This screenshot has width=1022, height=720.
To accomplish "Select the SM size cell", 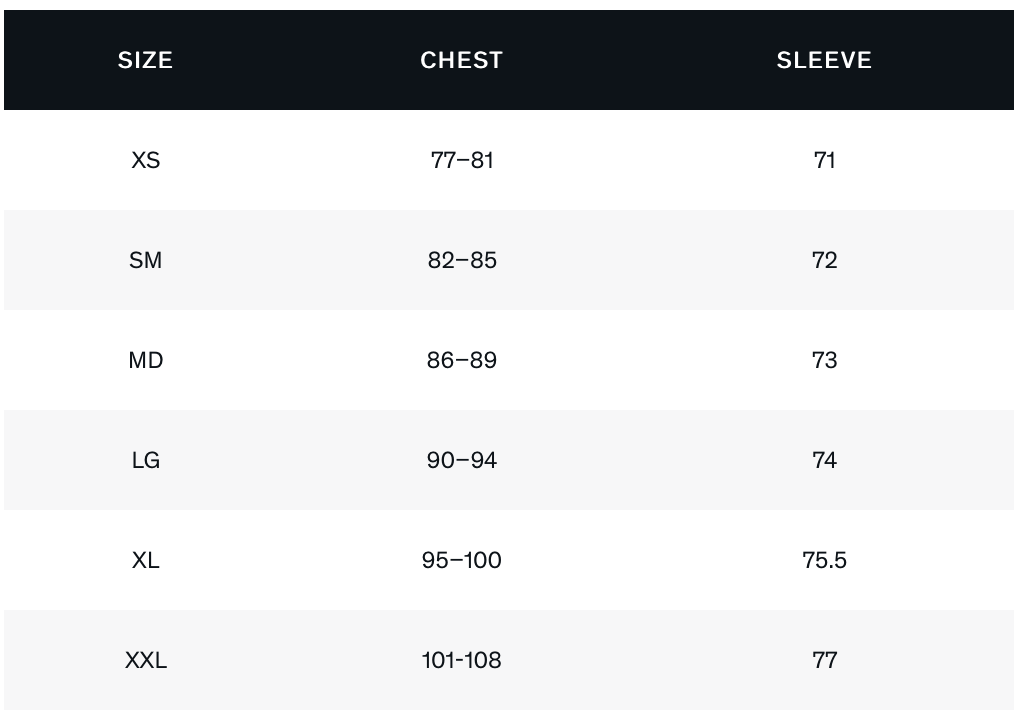I will point(145,261).
